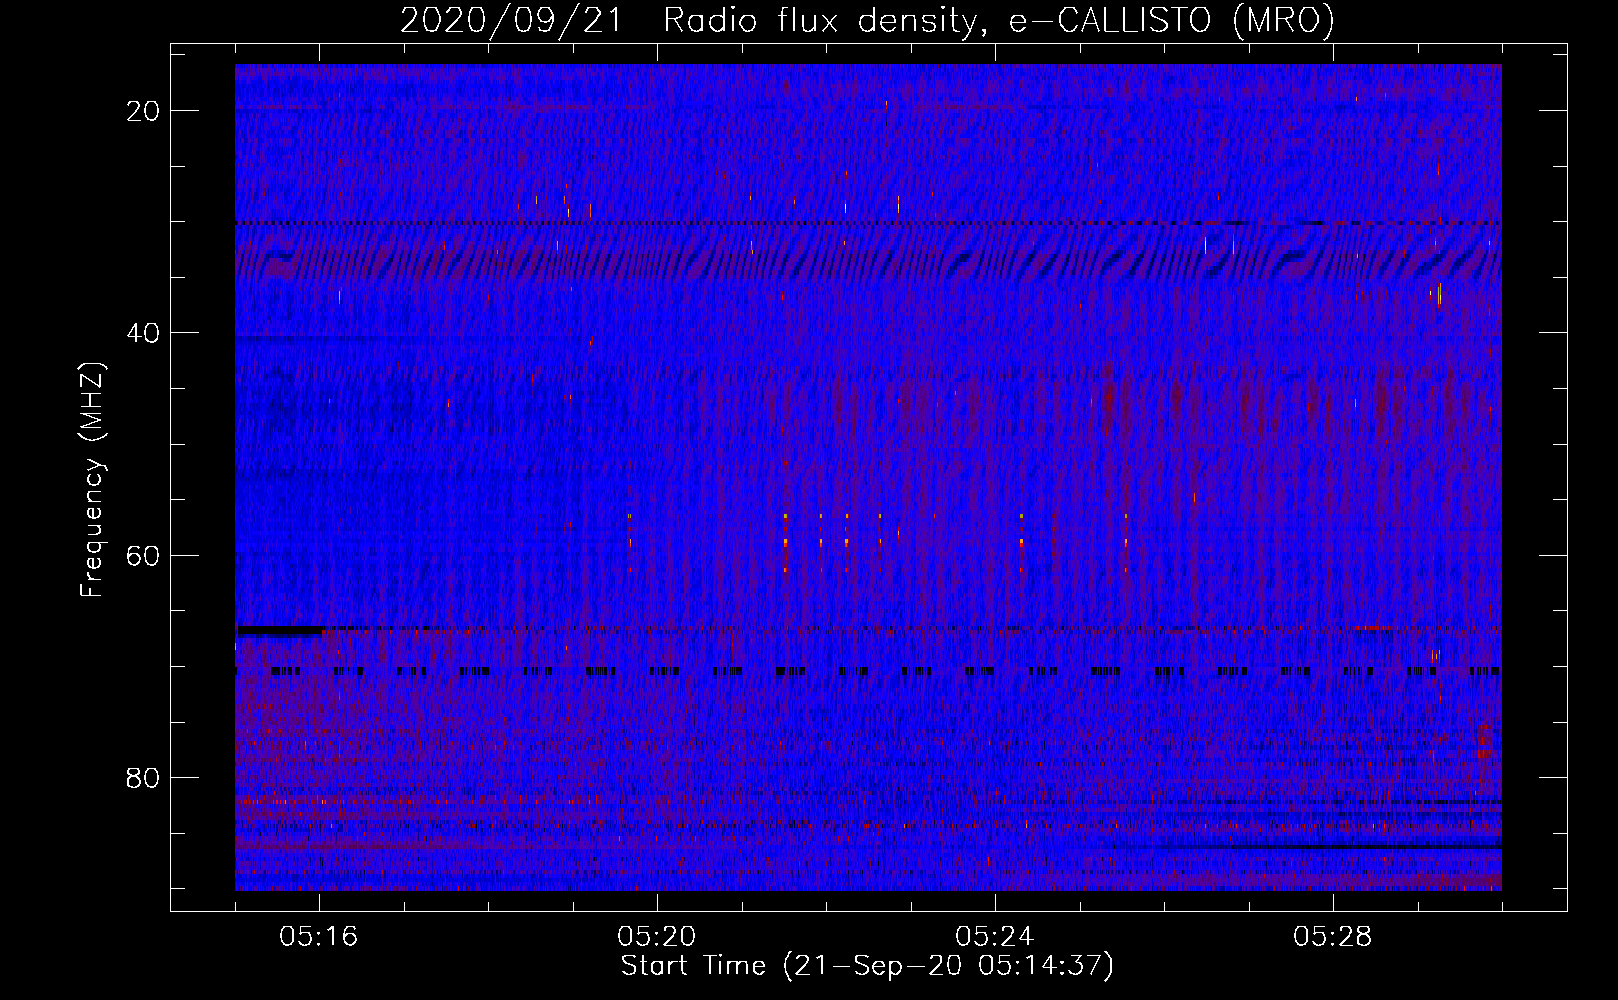The image size is (1618, 1000).
Task: Click the 40 frequency tick label
Action: pyautogui.click(x=143, y=333)
